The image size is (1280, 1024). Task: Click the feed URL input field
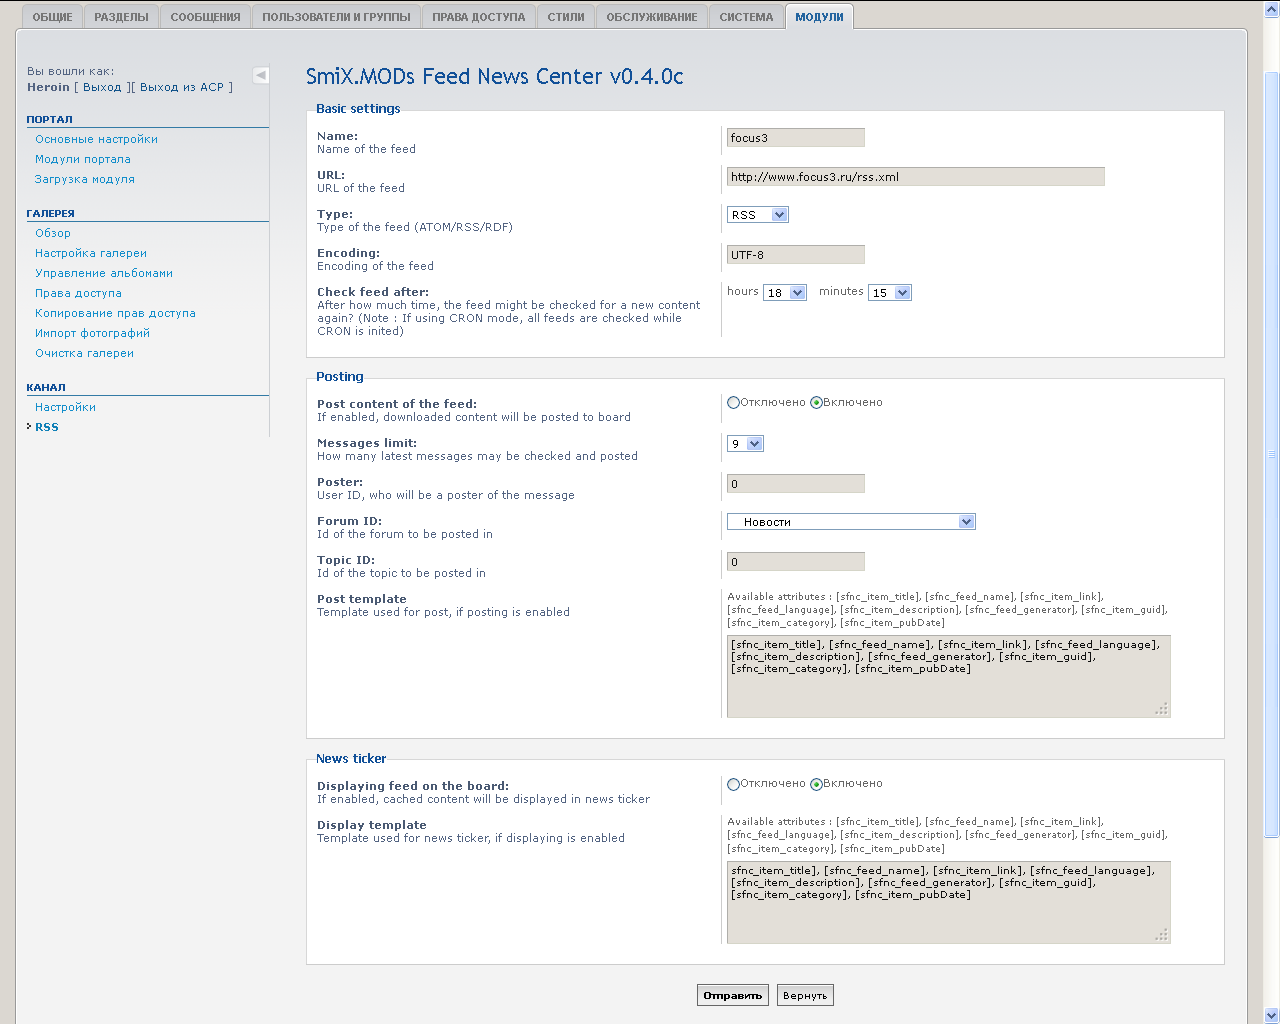click(915, 177)
